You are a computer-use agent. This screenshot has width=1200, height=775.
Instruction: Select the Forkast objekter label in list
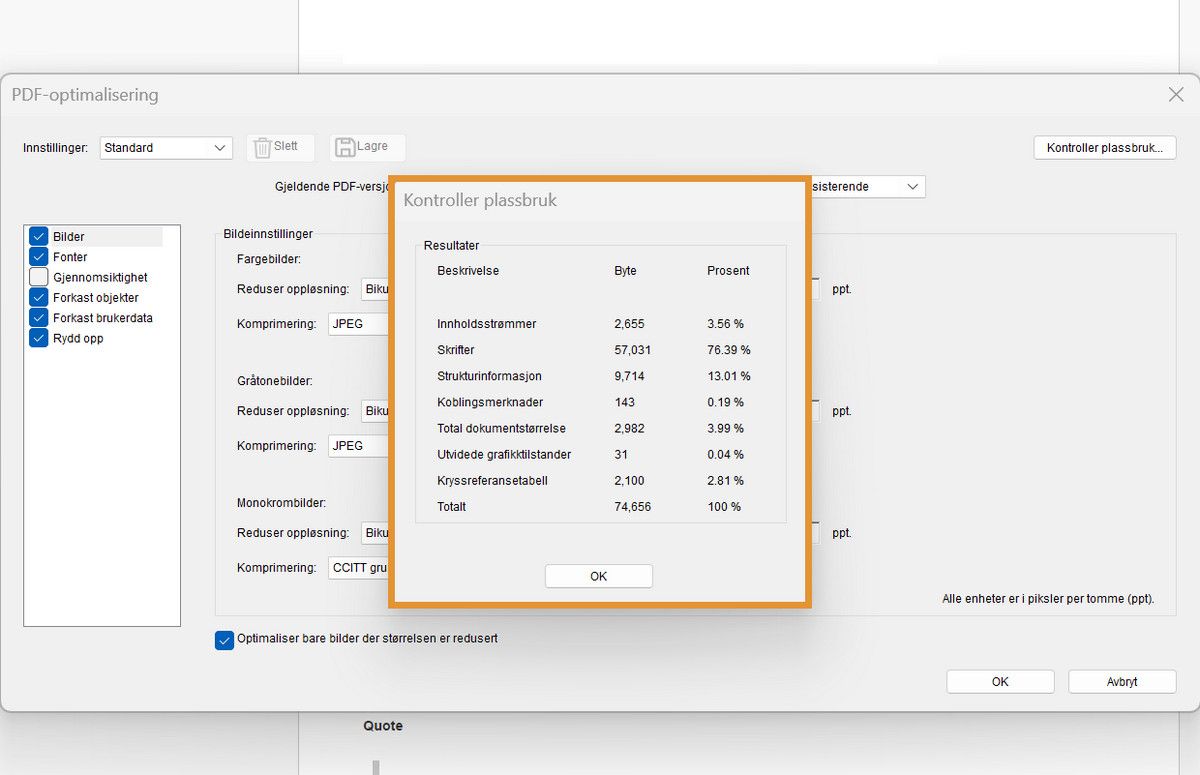coord(96,298)
